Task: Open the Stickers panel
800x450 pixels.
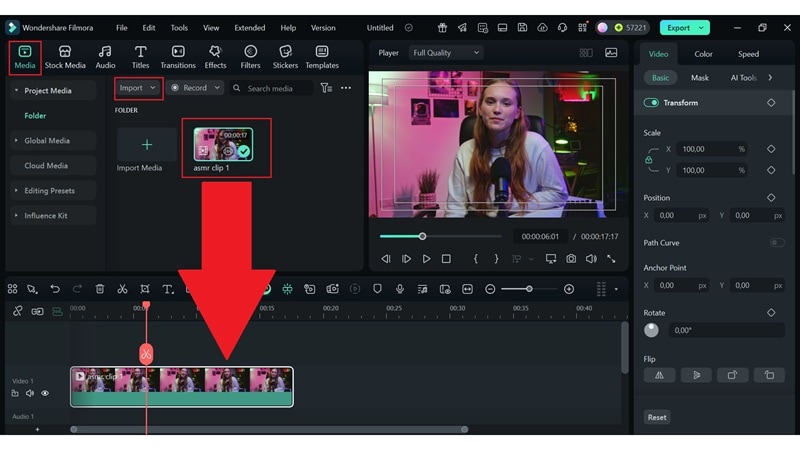Action: coord(285,57)
